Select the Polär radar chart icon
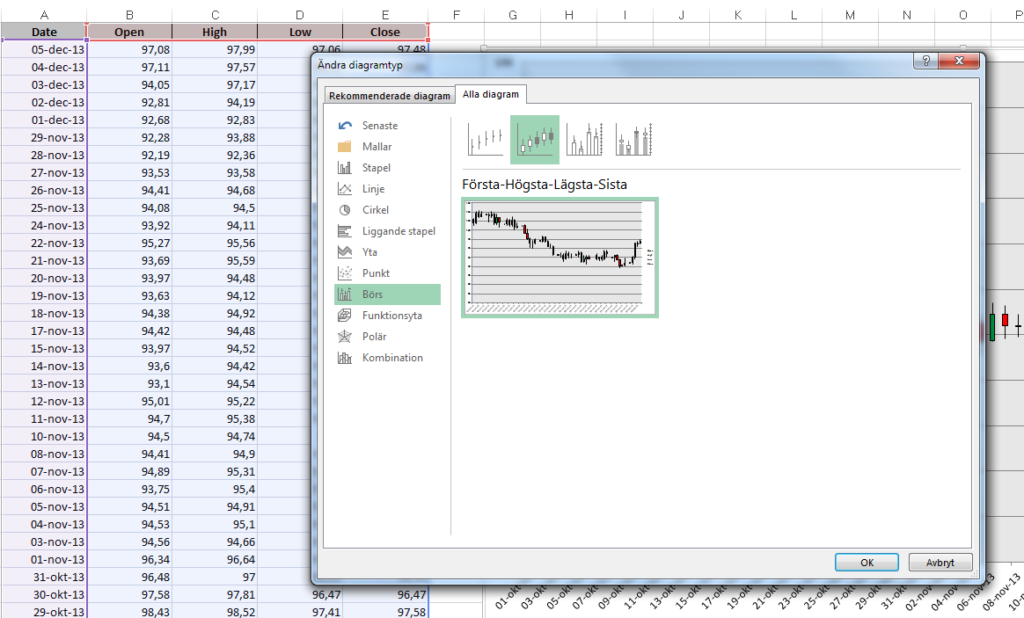 click(345, 336)
